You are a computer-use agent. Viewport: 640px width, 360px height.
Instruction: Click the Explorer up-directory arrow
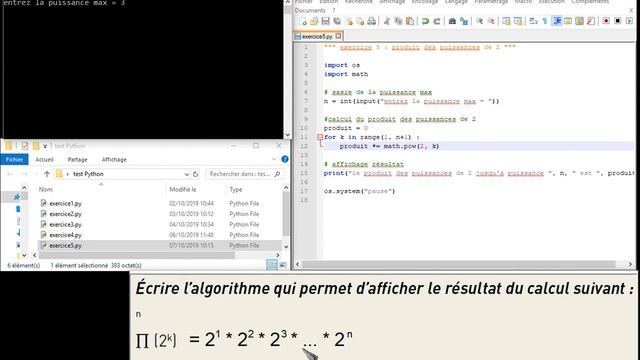pos(47,174)
